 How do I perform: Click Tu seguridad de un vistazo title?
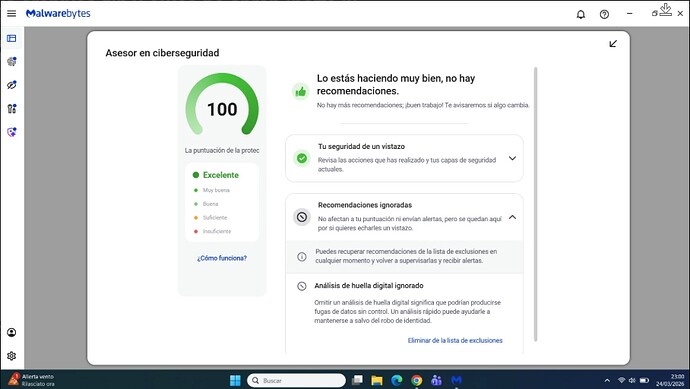click(361, 147)
